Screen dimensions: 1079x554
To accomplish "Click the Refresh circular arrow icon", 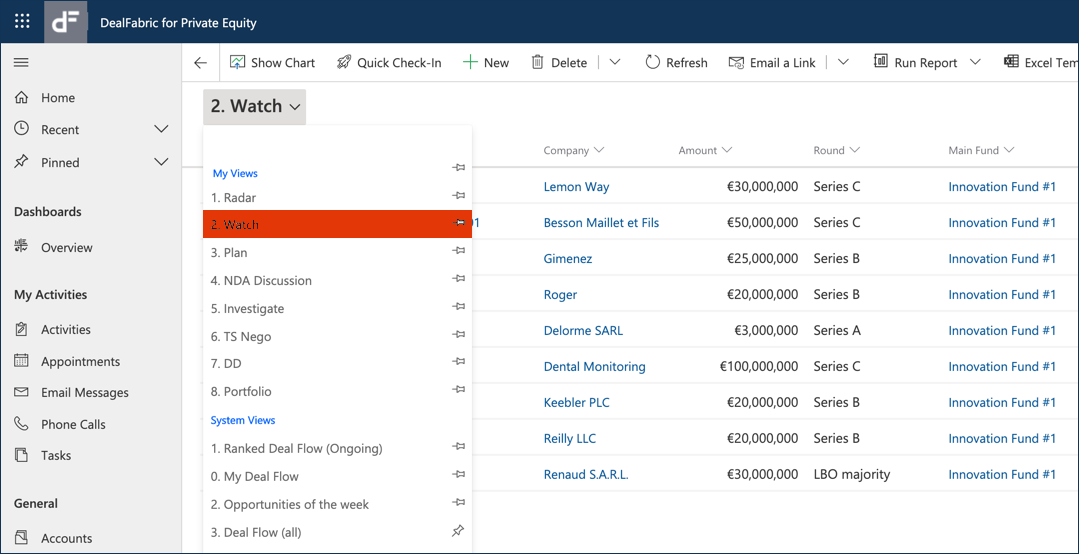I will [x=652, y=63].
